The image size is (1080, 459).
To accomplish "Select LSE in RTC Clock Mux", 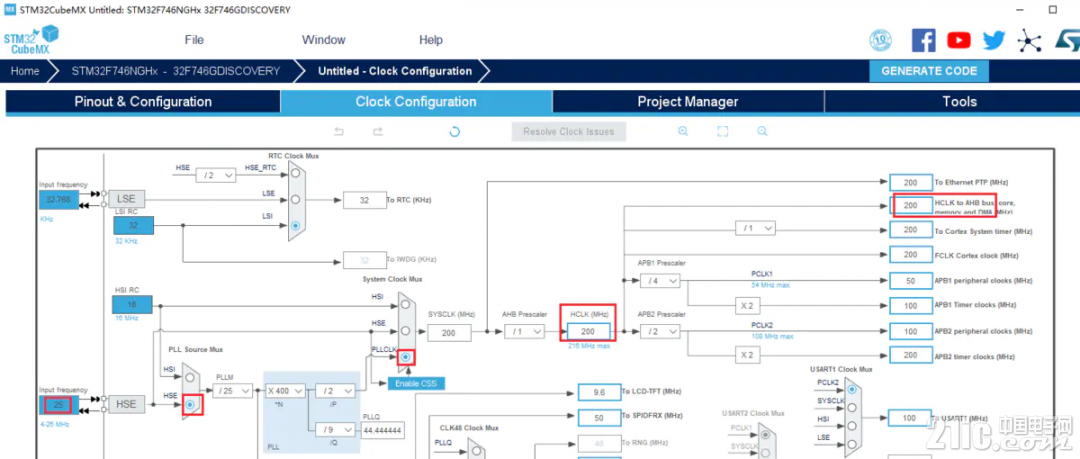I will tap(295, 199).
